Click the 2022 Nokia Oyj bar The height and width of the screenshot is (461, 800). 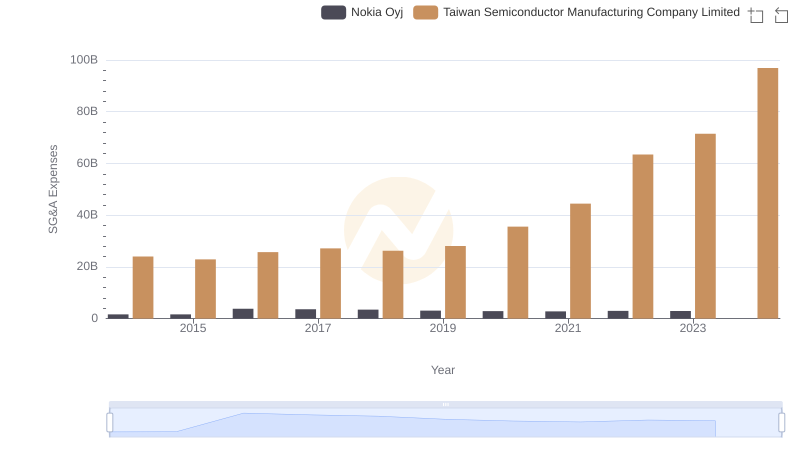(x=618, y=315)
